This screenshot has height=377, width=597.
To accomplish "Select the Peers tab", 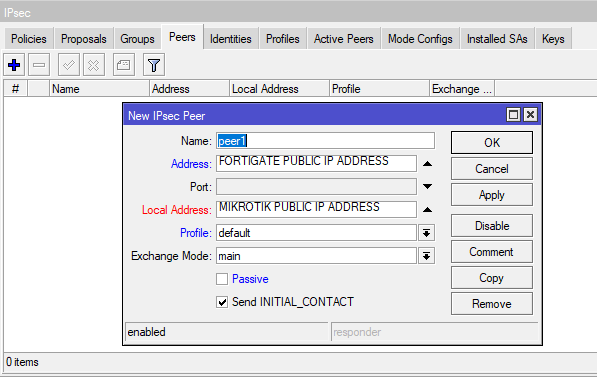I will coord(182,37).
